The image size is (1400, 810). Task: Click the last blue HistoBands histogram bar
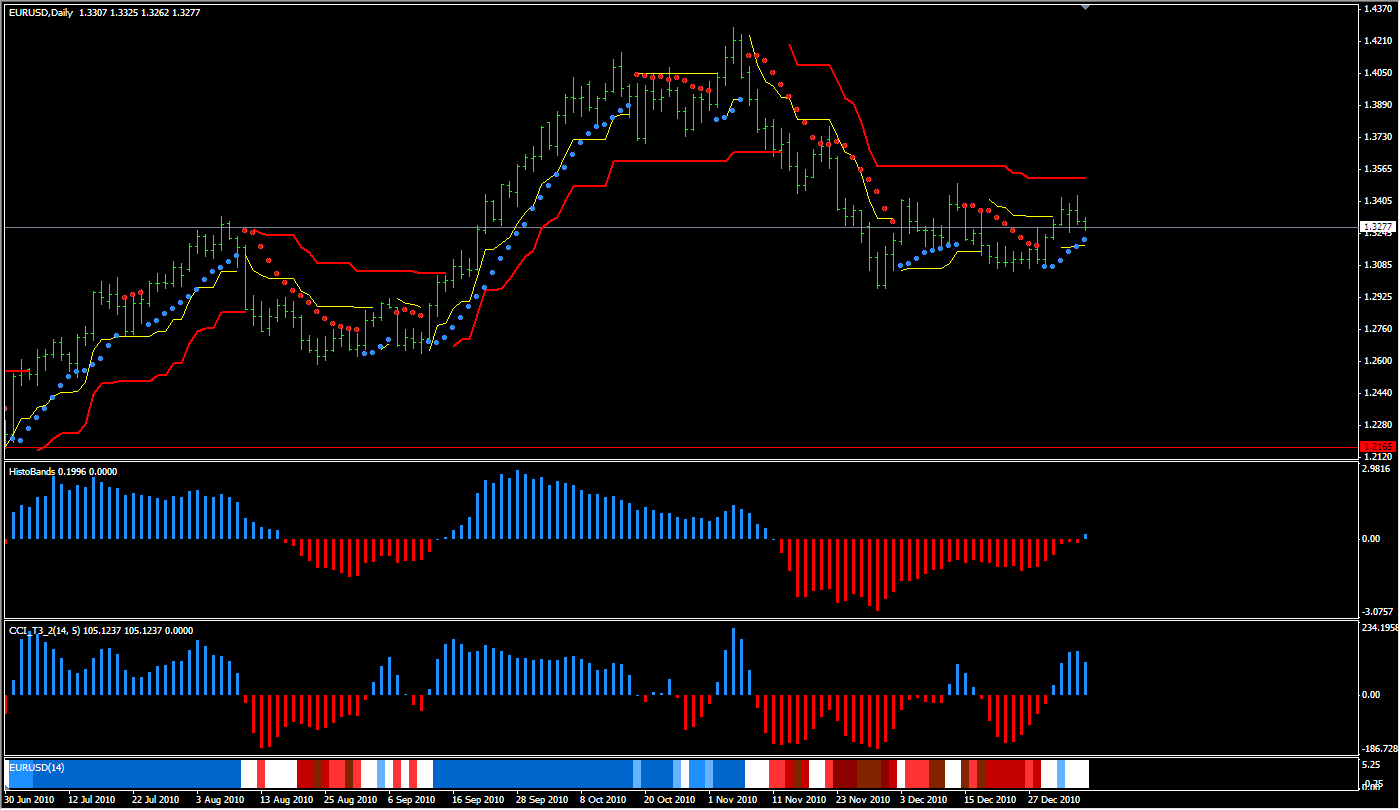(x=1085, y=537)
